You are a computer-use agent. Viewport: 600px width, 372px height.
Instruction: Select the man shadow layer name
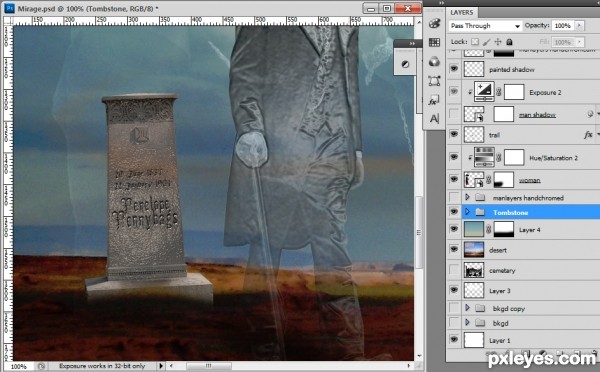click(537, 114)
